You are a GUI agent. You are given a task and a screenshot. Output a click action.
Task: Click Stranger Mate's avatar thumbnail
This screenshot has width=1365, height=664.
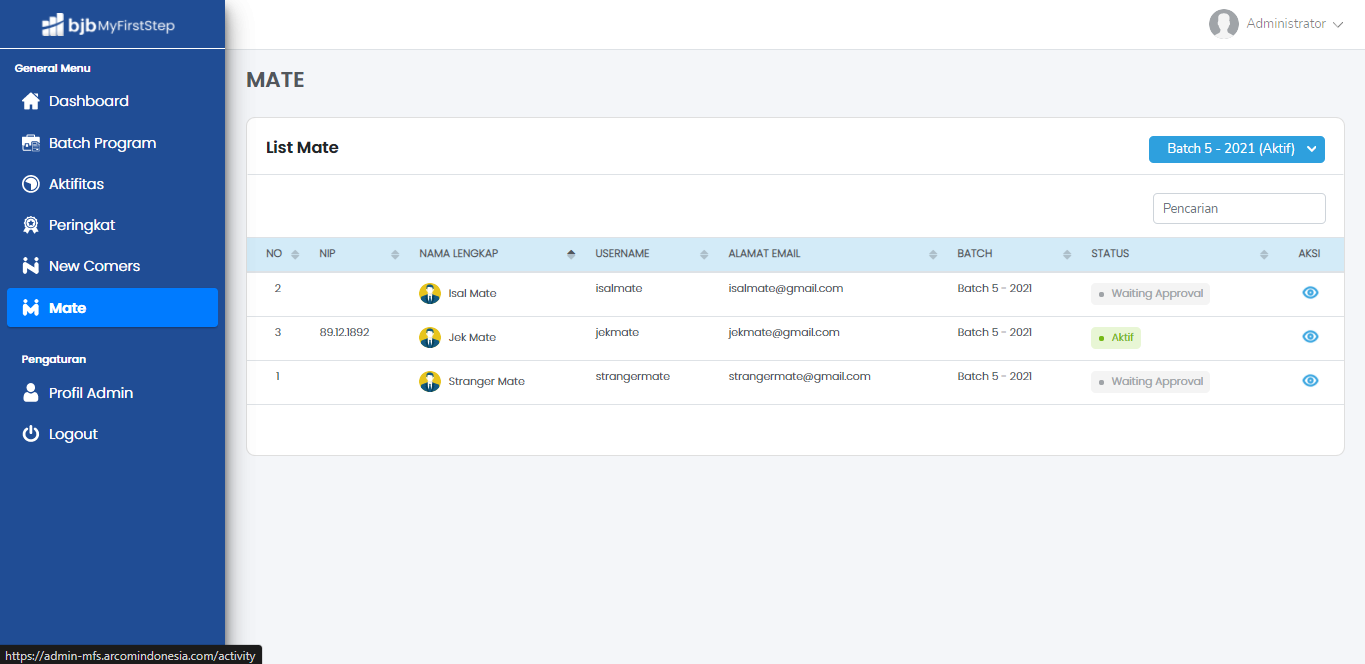point(430,381)
